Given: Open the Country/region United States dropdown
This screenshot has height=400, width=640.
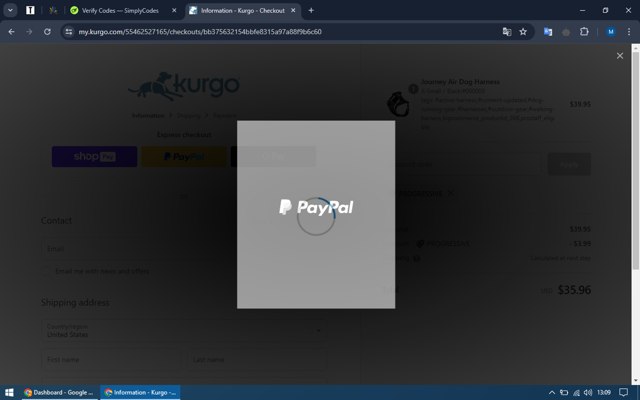Looking at the screenshot, I should click(x=184, y=330).
